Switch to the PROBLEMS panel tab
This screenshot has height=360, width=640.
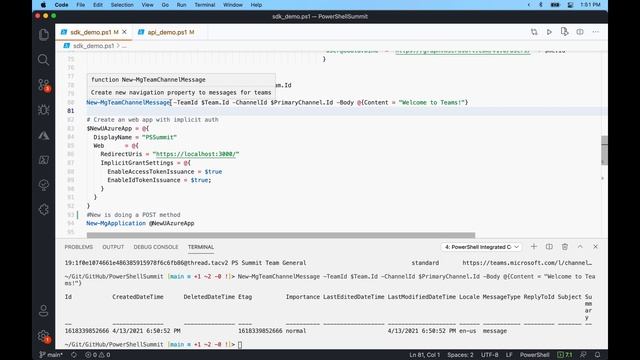(x=79, y=247)
